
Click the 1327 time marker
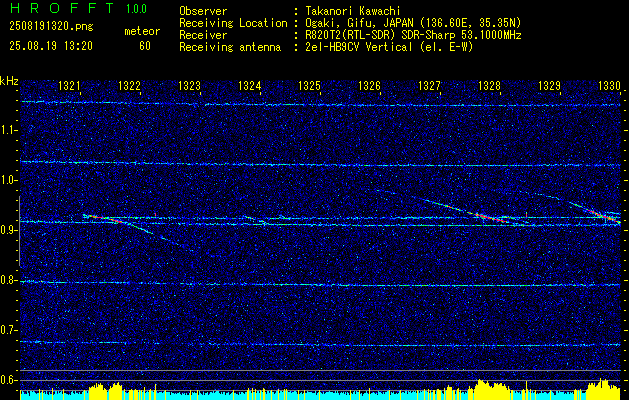[x=429, y=85]
